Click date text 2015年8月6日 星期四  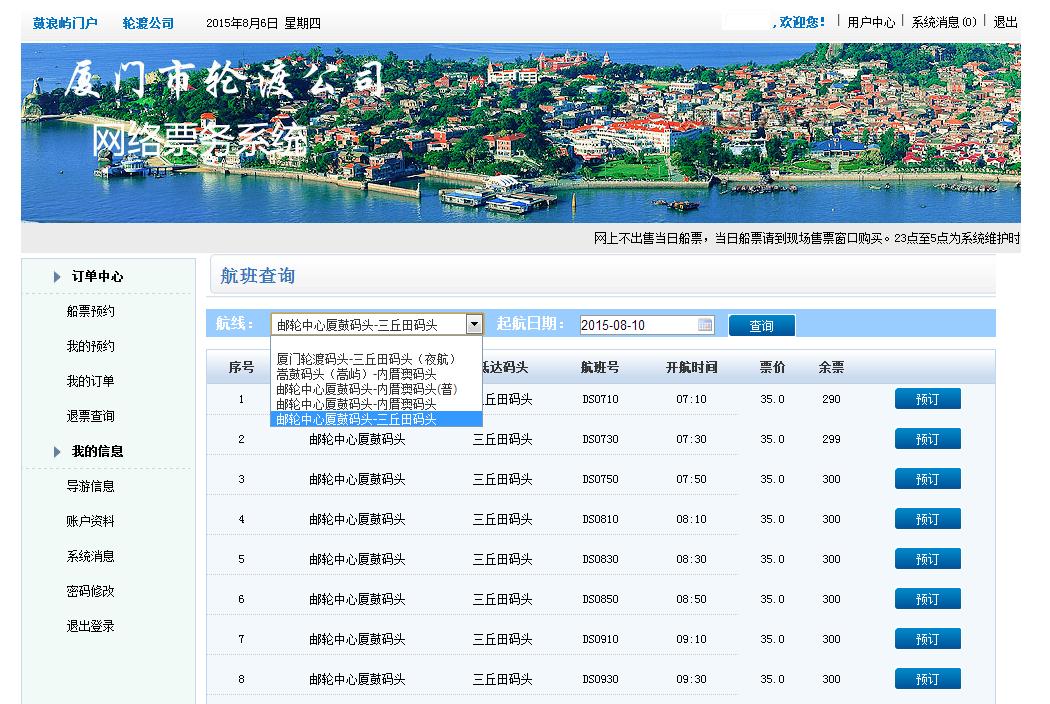263,23
